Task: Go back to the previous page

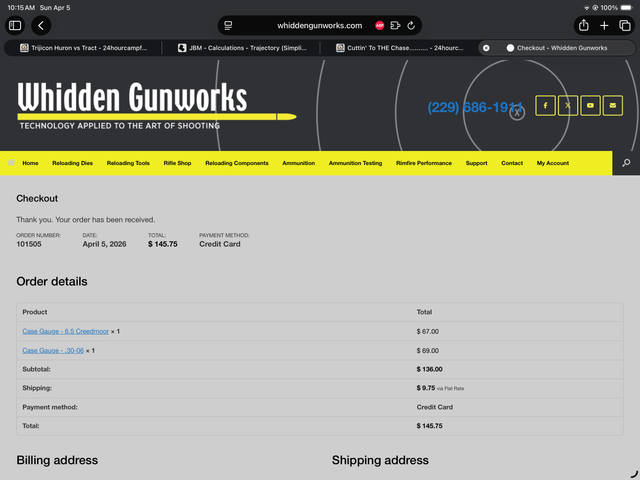Action: [x=41, y=25]
